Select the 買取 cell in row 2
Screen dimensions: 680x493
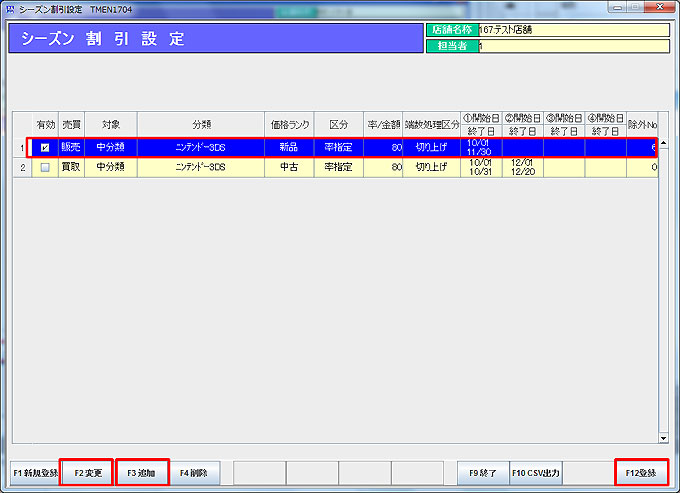point(71,167)
